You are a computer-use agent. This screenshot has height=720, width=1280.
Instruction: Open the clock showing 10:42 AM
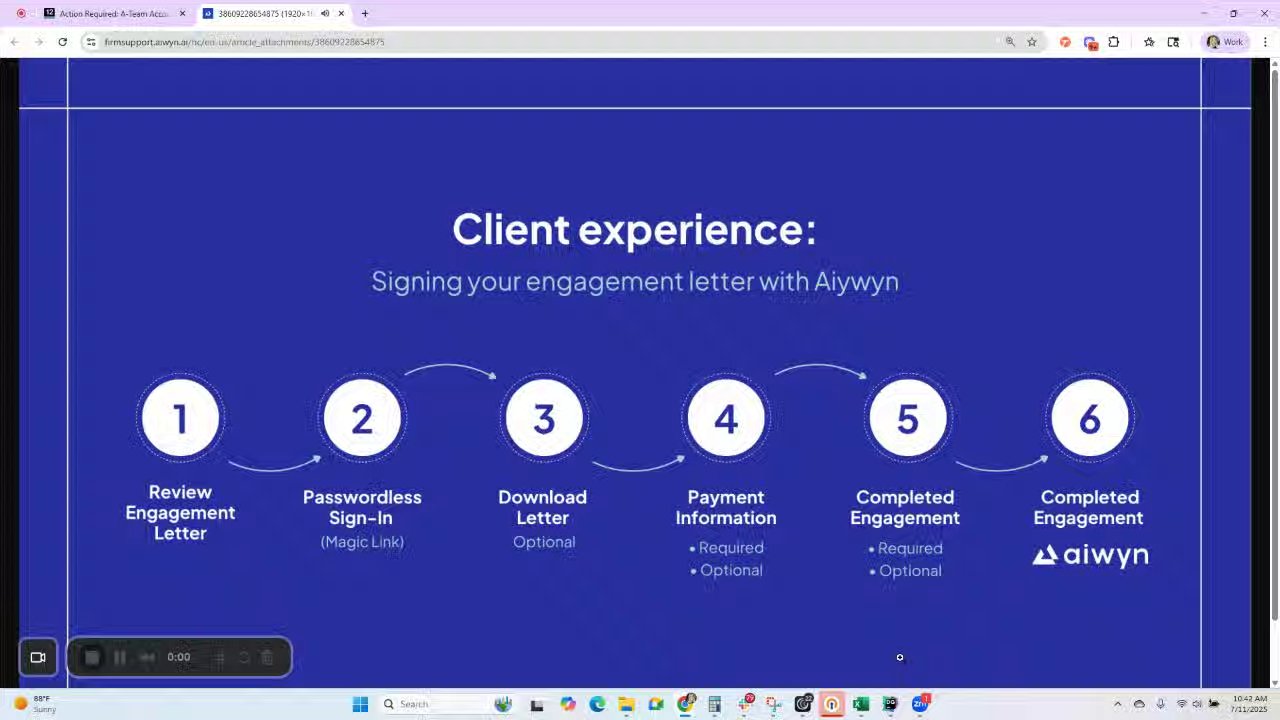coord(1250,704)
